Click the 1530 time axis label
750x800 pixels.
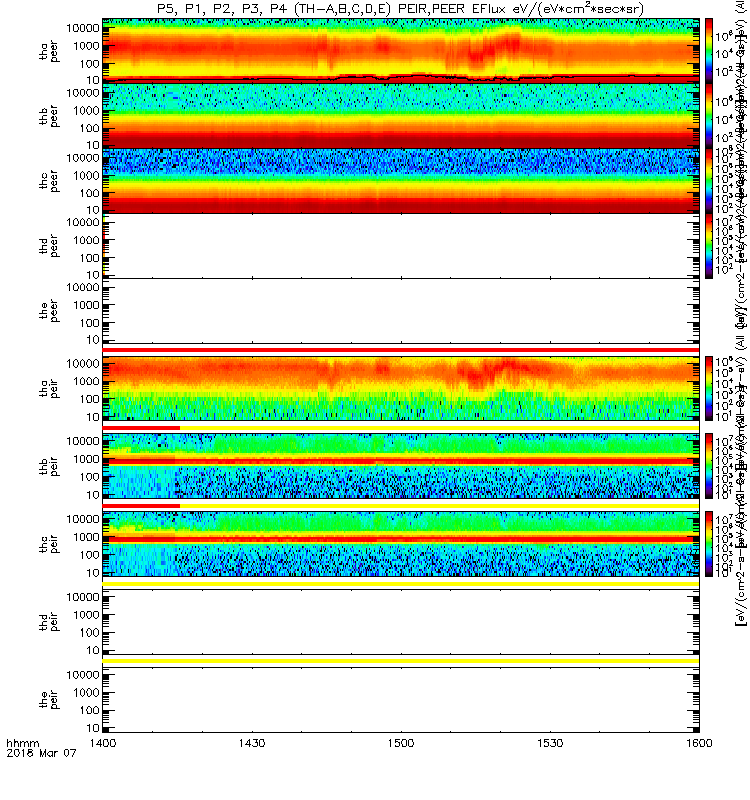[550, 743]
